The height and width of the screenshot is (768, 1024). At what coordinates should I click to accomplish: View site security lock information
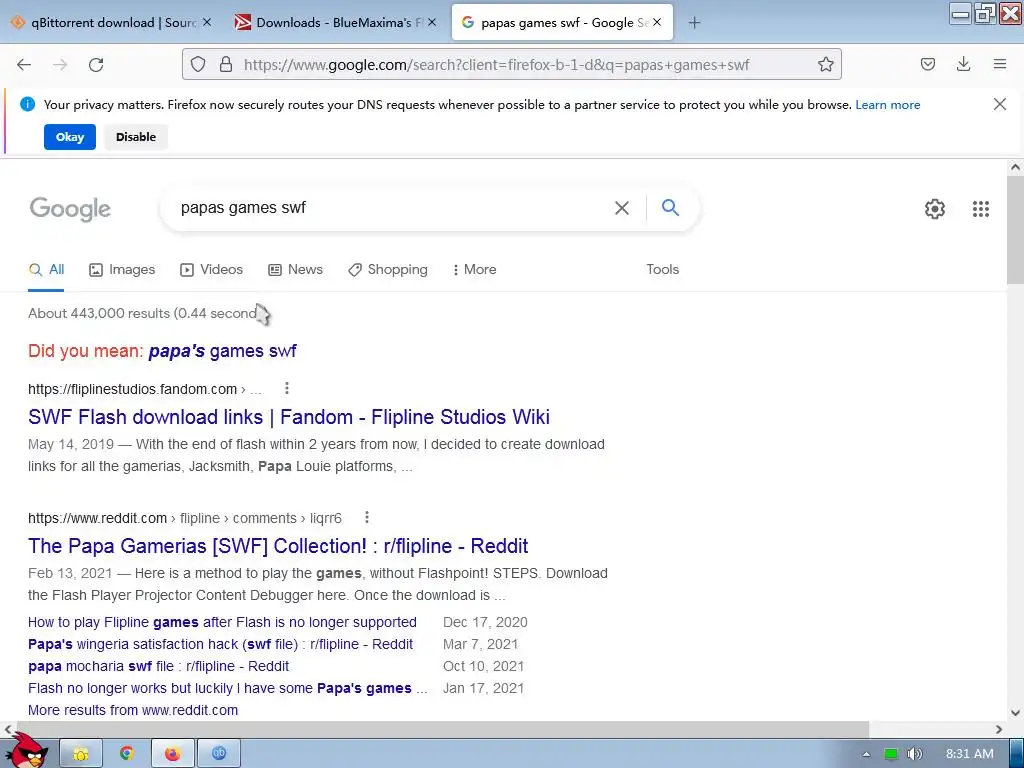(x=226, y=64)
